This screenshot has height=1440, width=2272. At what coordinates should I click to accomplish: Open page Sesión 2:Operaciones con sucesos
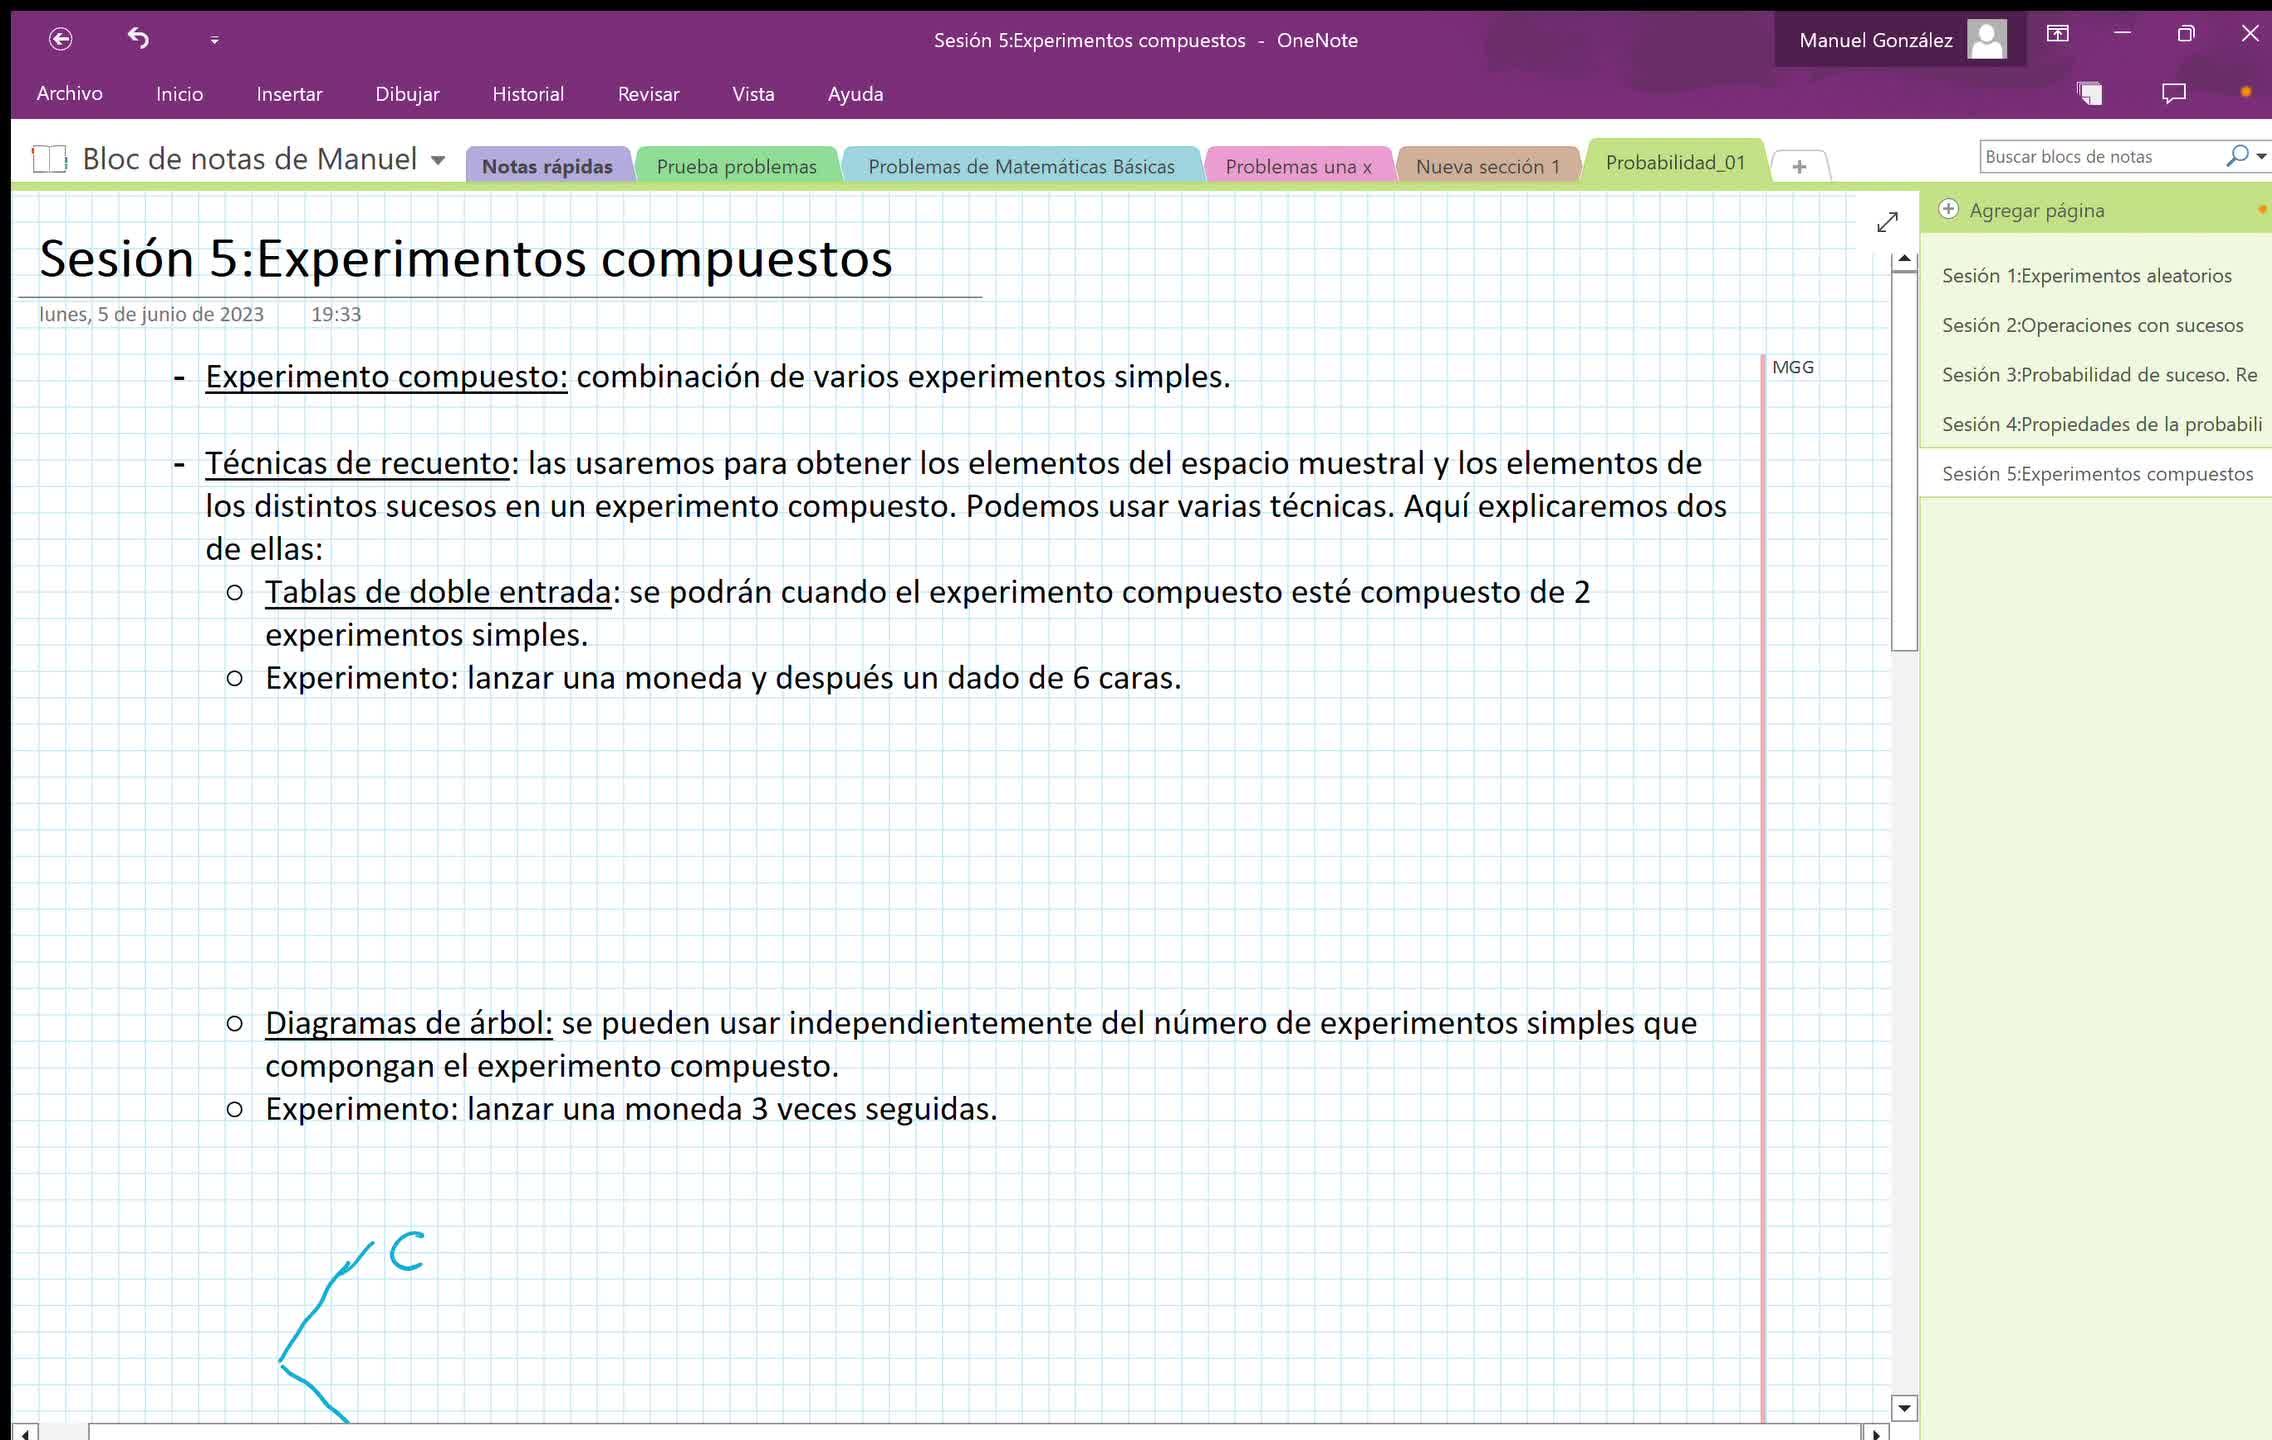tap(2092, 325)
